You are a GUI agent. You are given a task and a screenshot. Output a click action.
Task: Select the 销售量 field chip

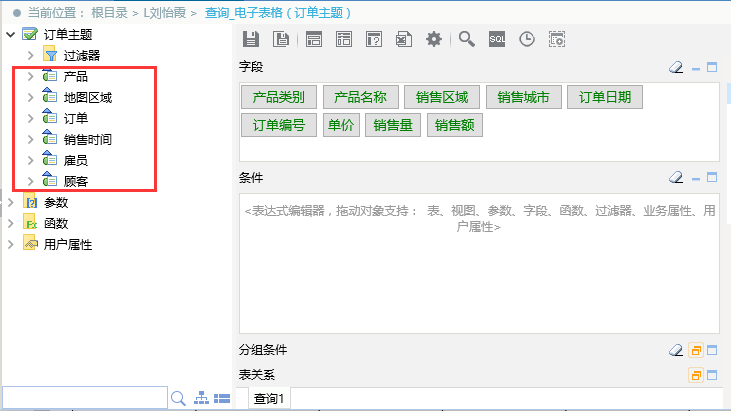pyautogui.click(x=393, y=125)
